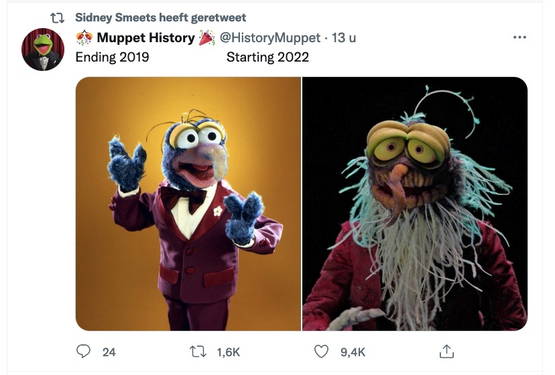Click the reply speech bubble icon

[x=83, y=351]
